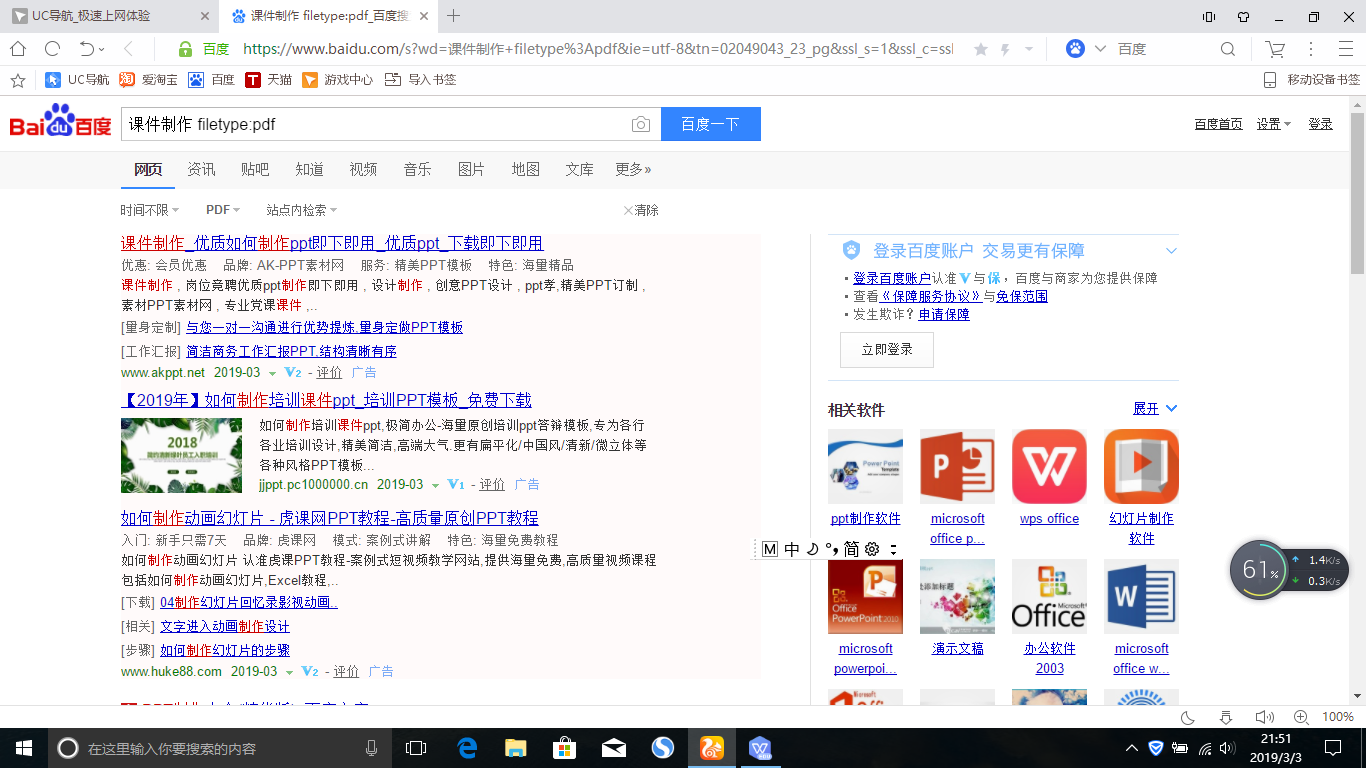Click the Windows taskbar search box
The width and height of the screenshot is (1366, 768).
coord(220,748)
